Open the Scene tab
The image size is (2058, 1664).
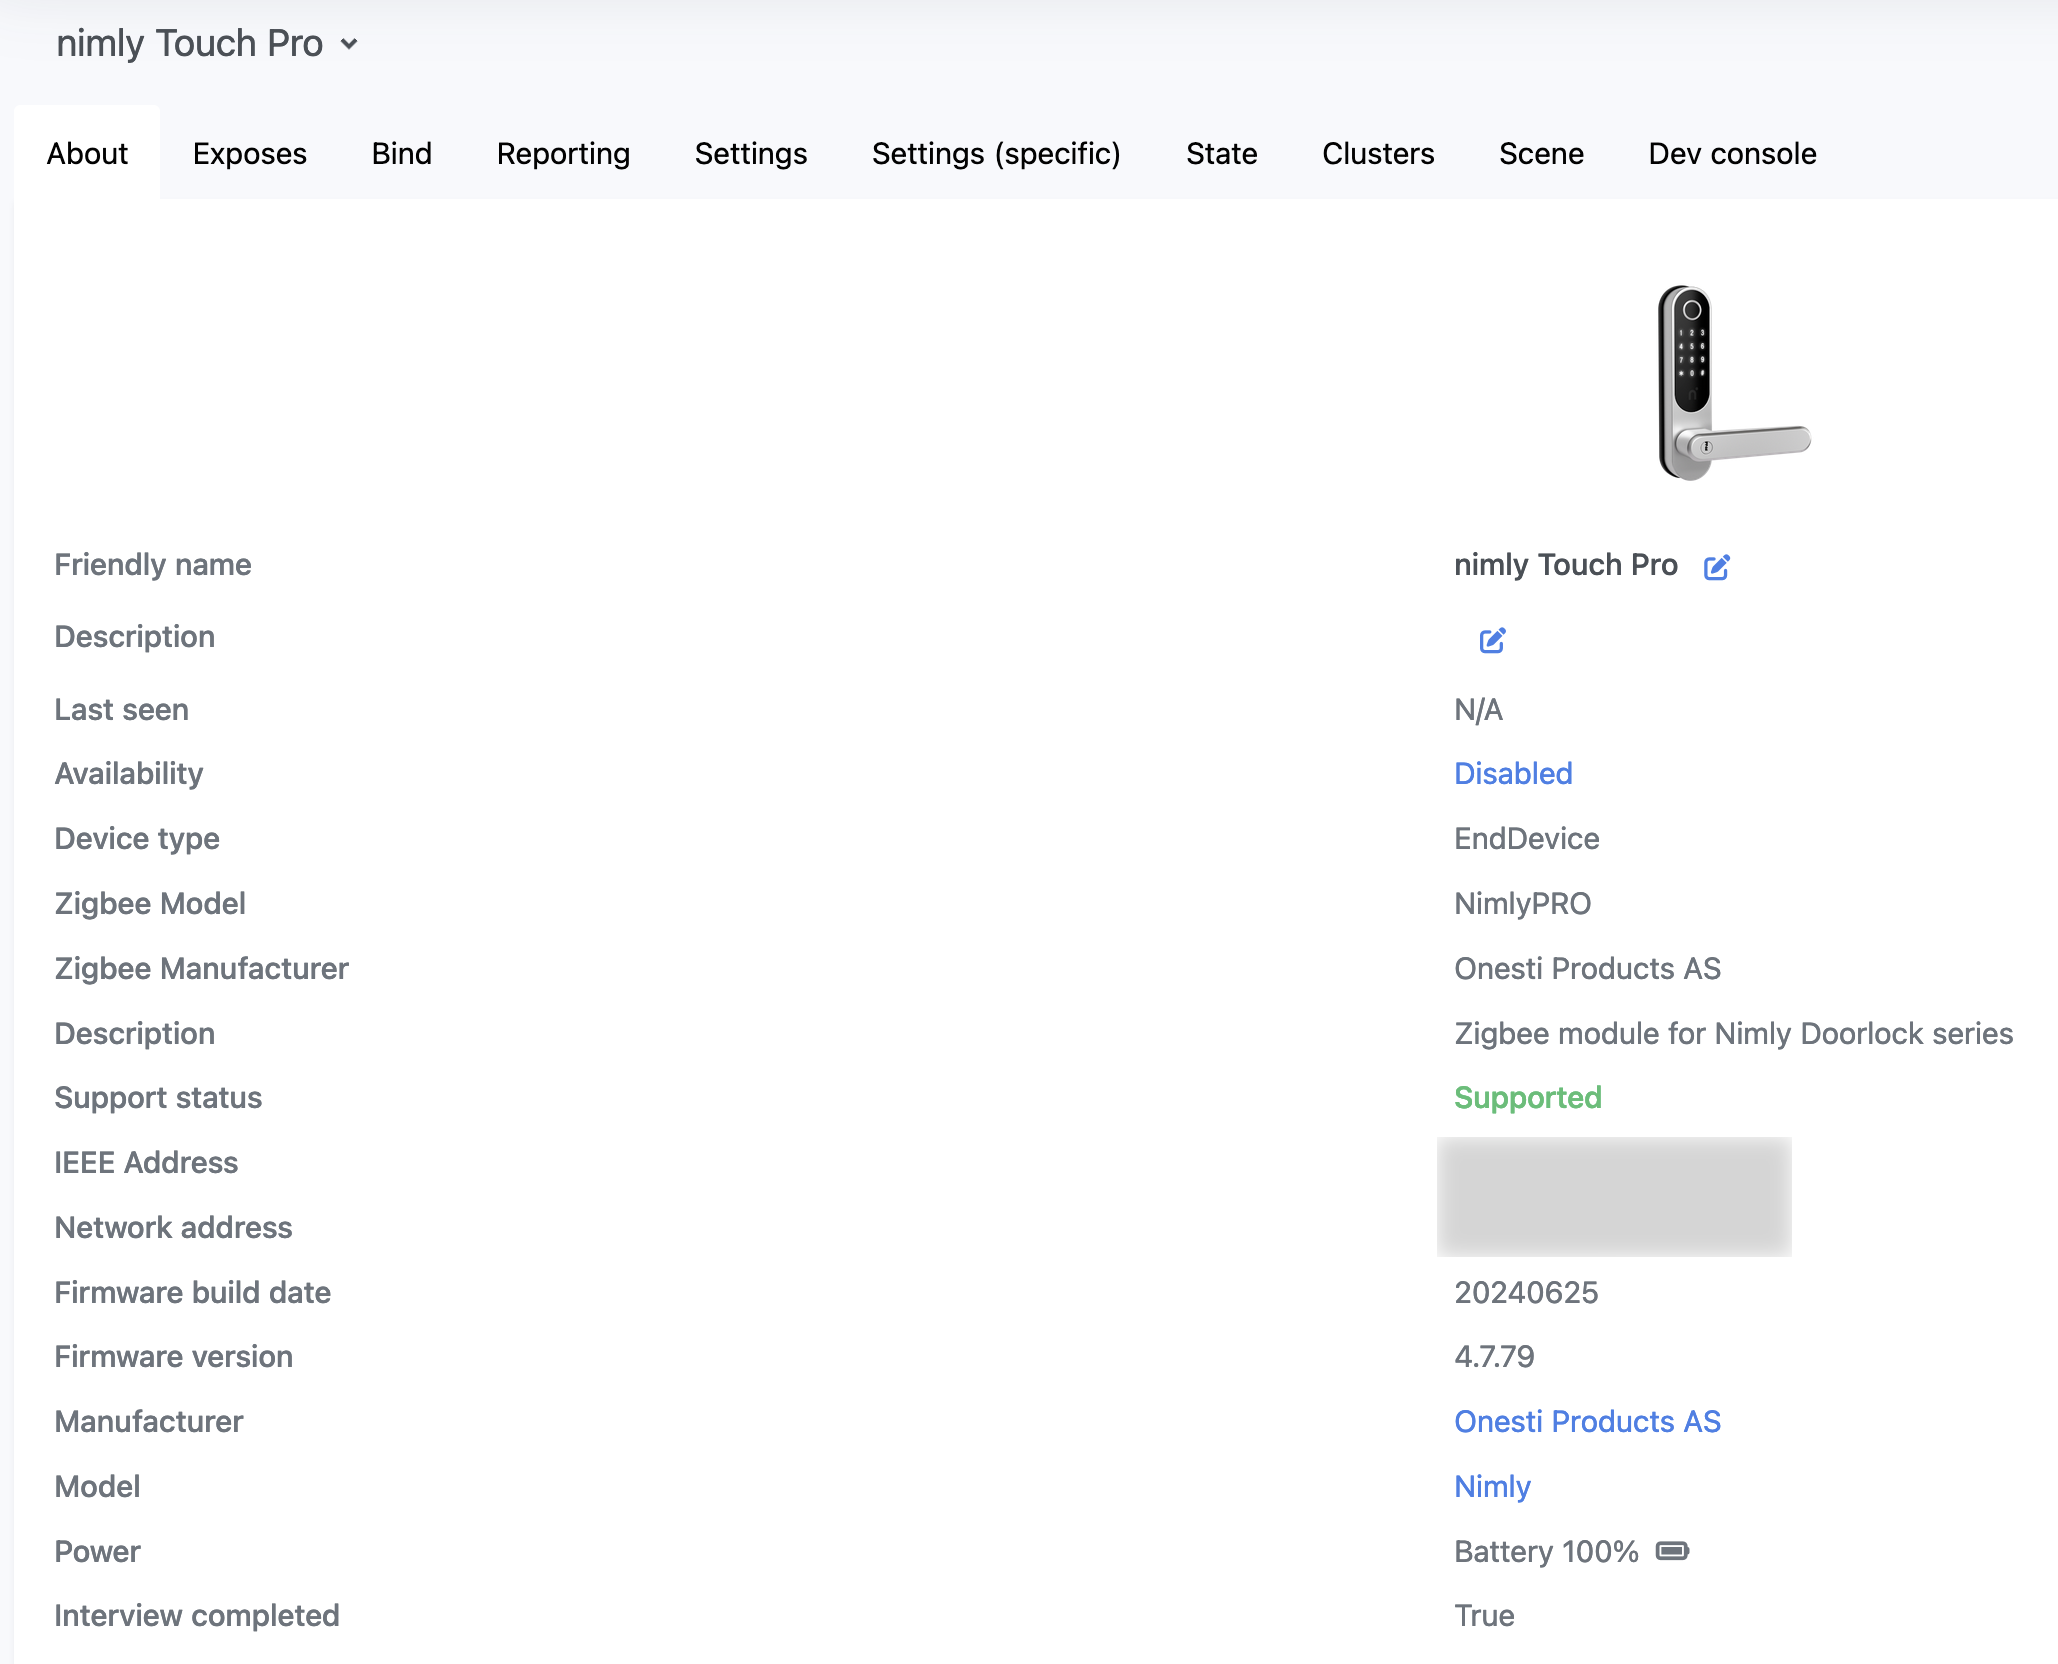(x=1541, y=153)
